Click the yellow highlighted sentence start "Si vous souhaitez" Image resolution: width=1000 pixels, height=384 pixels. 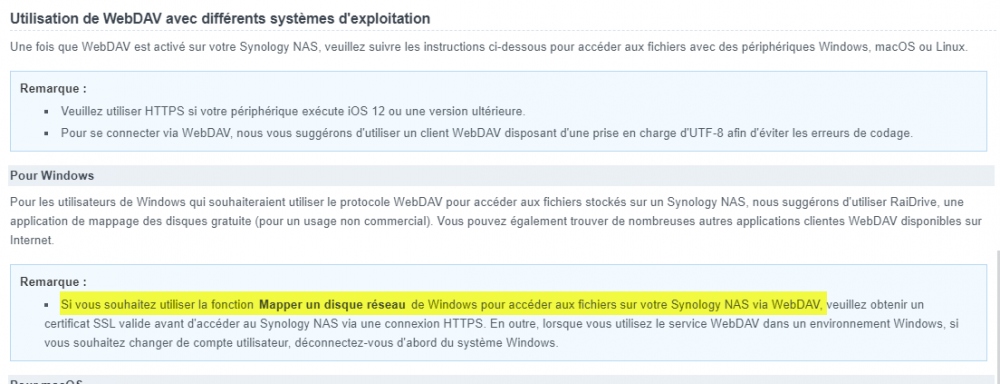click(x=101, y=304)
